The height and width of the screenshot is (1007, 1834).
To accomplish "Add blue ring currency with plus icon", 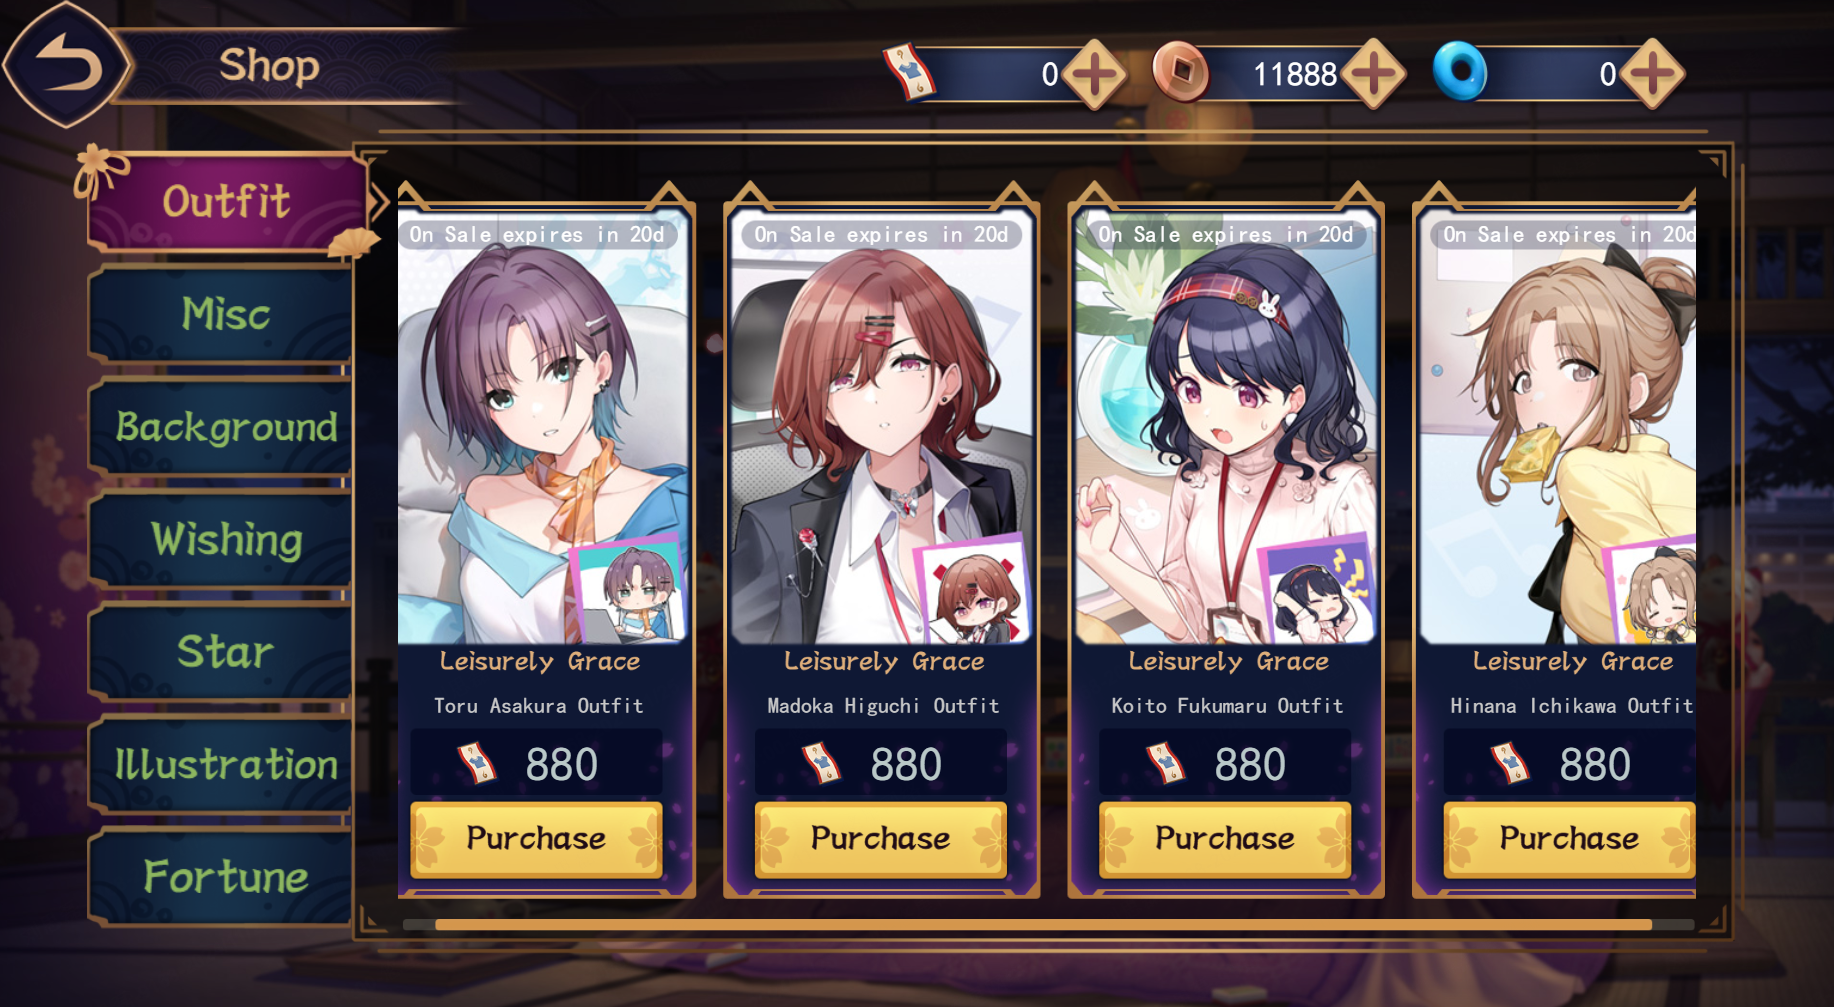I will coord(1652,74).
